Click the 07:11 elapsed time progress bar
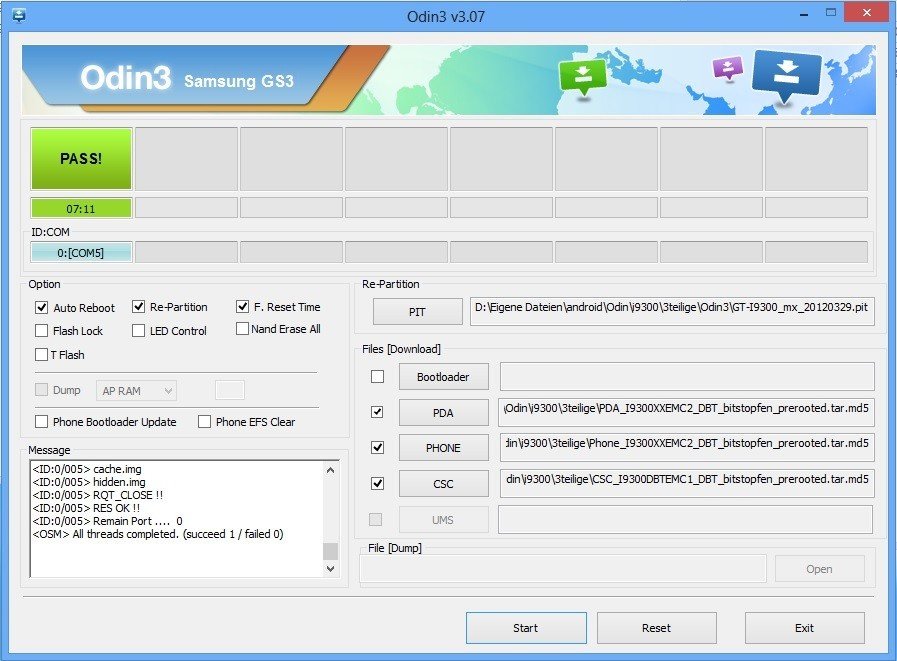Viewport: 897px width, 661px height. click(81, 208)
